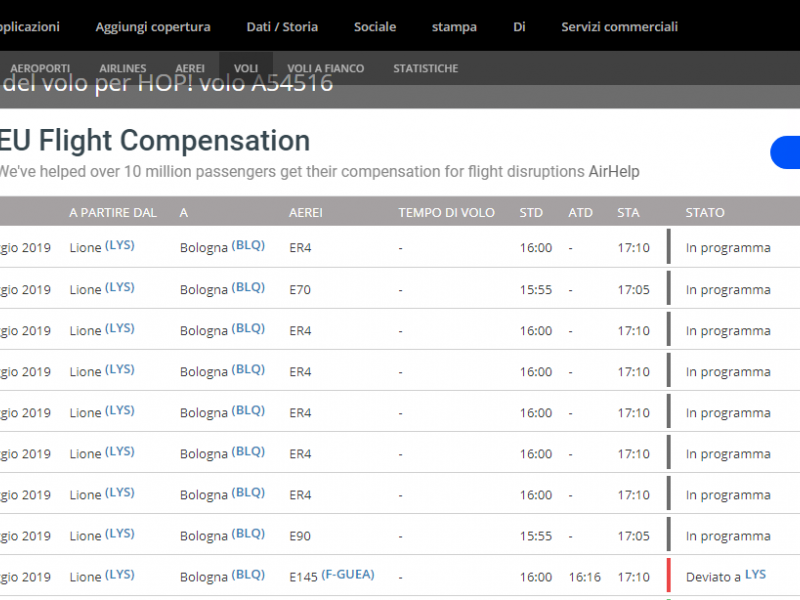Open the LYS link after Deviato a

click(x=755, y=575)
